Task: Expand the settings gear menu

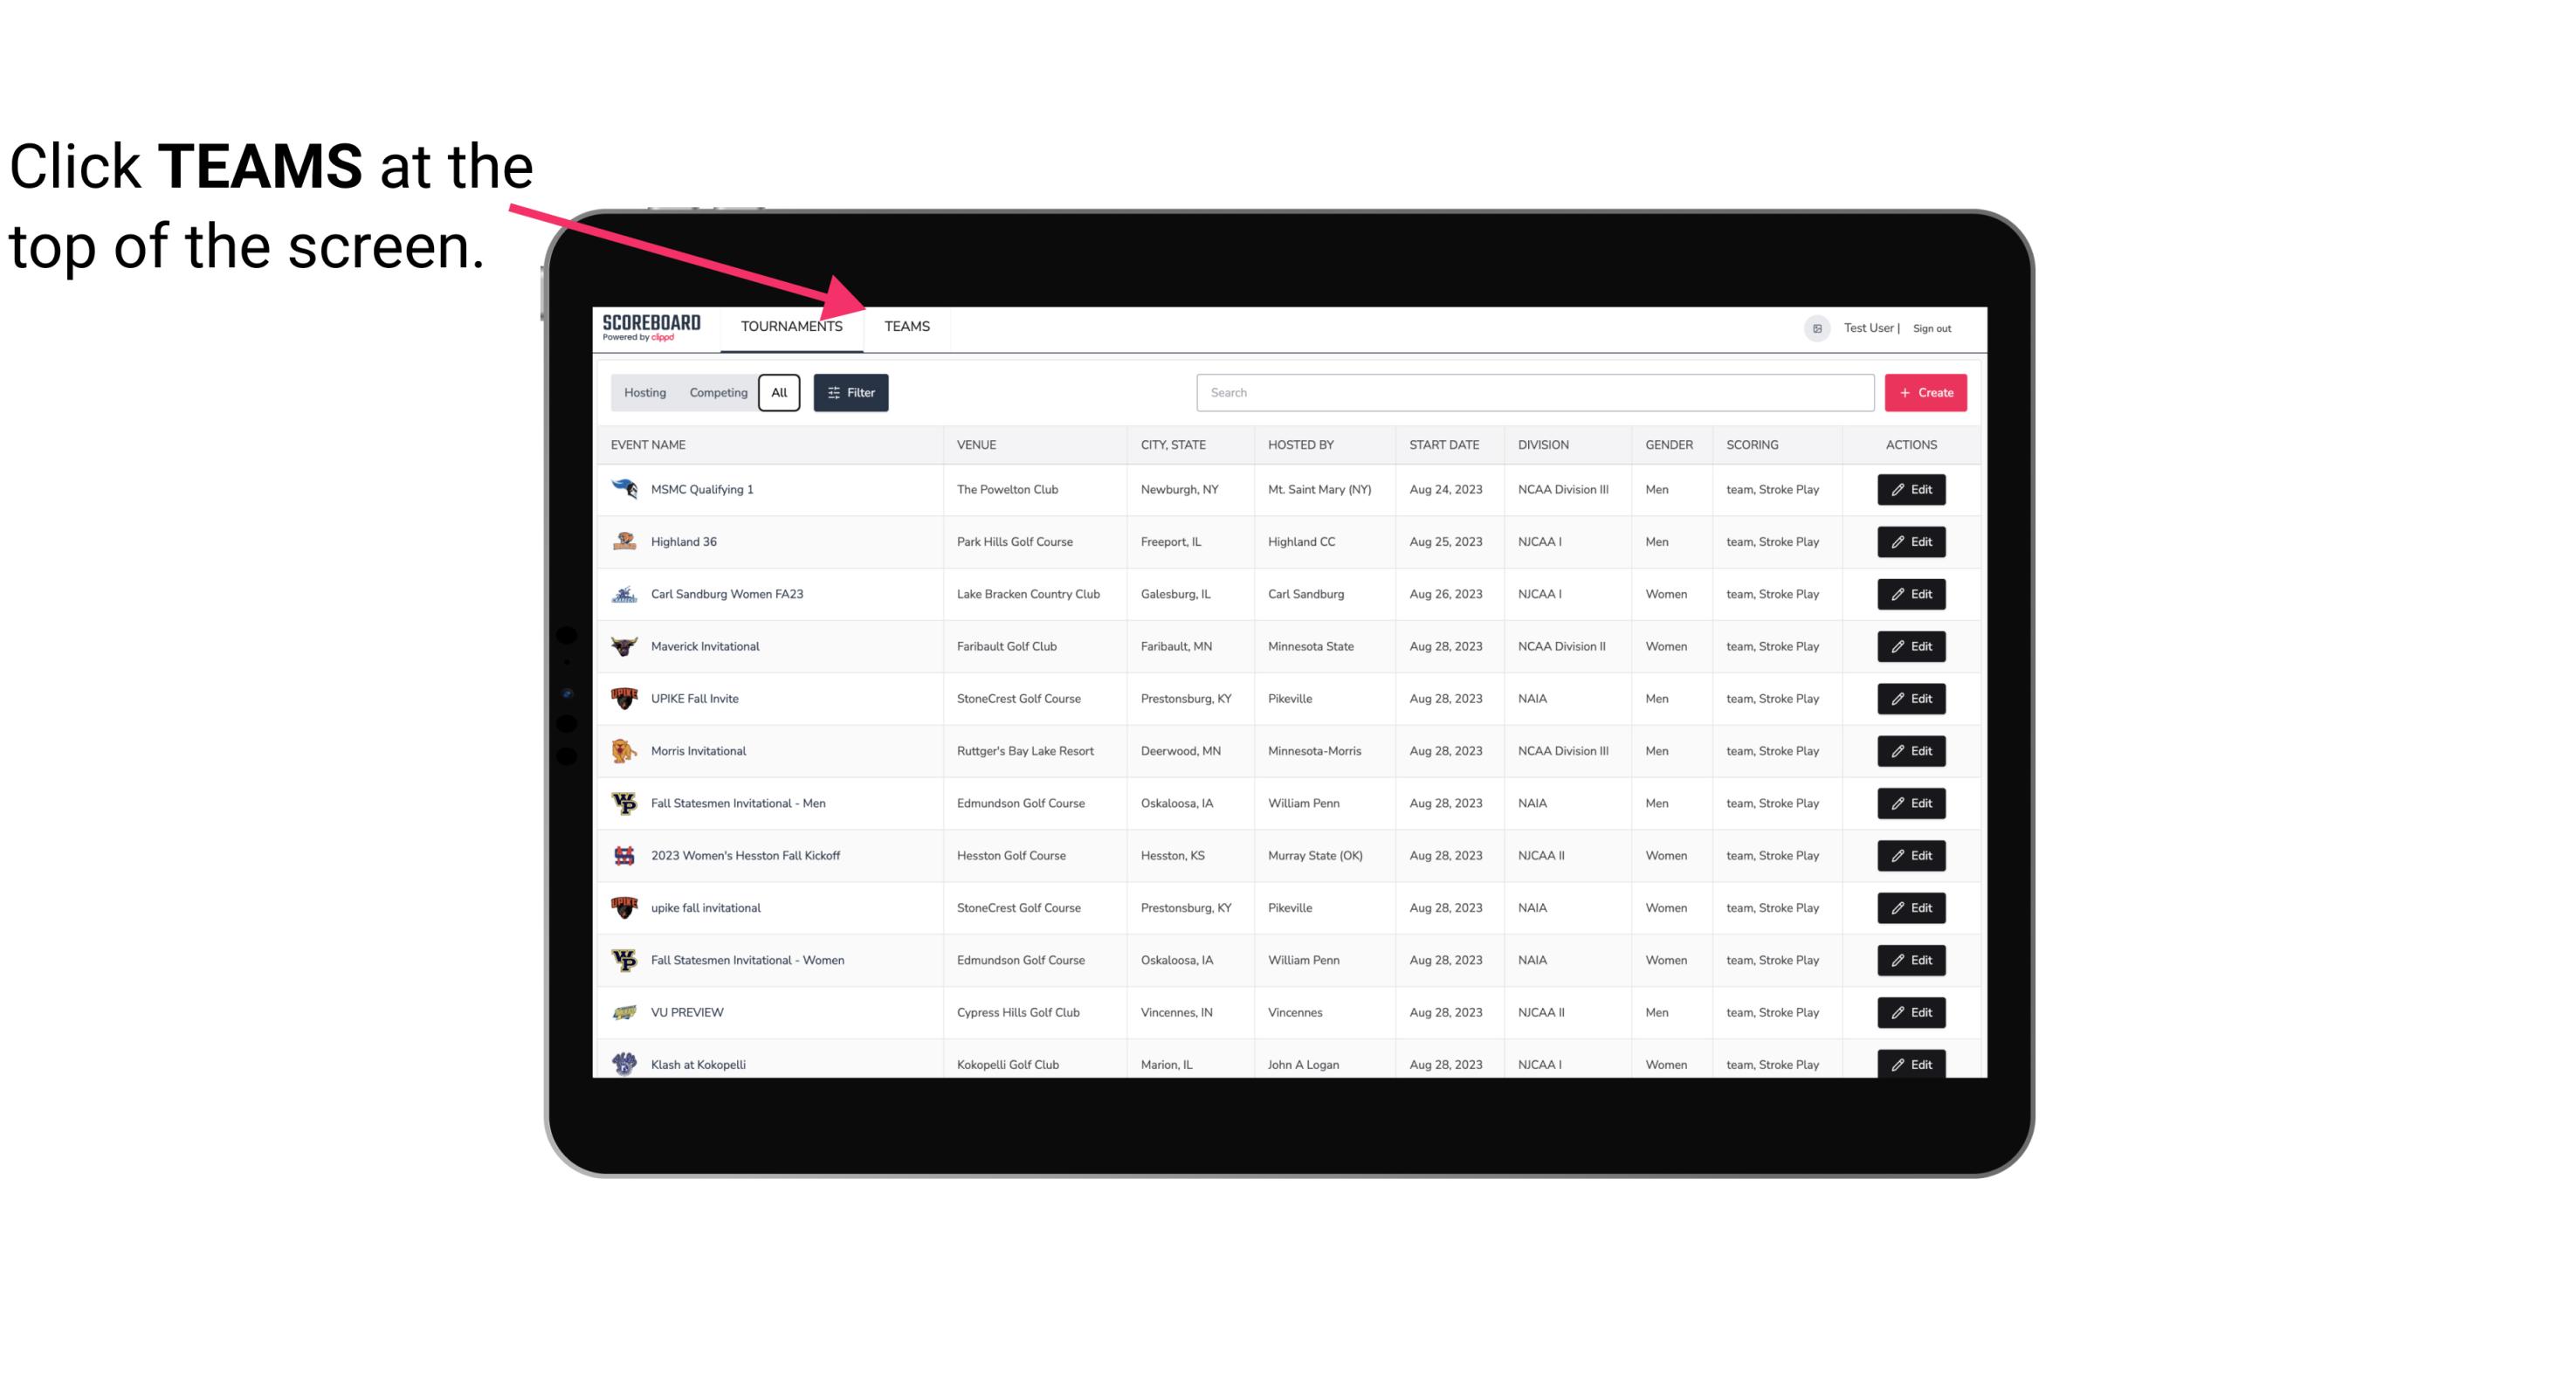Action: 1817,328
